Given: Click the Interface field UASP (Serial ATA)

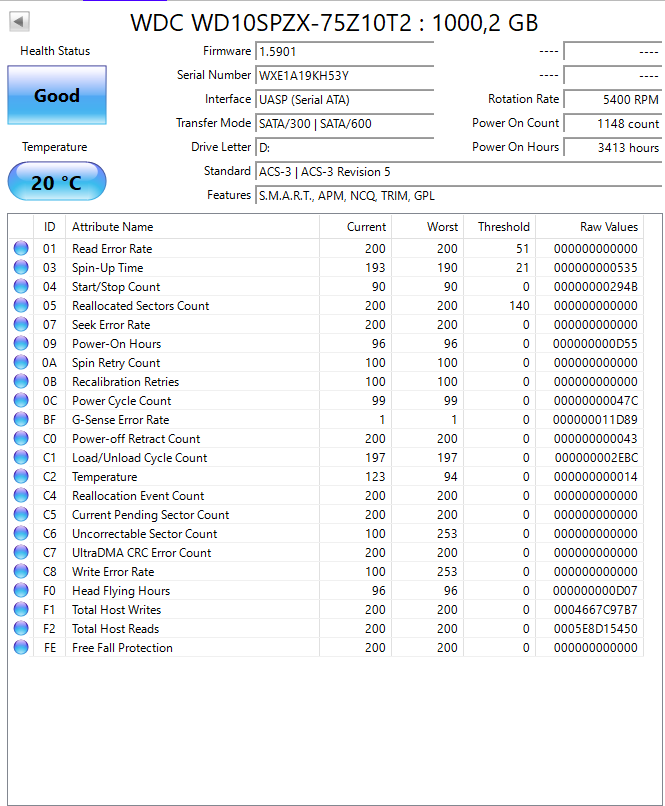Looking at the screenshot, I should (345, 100).
